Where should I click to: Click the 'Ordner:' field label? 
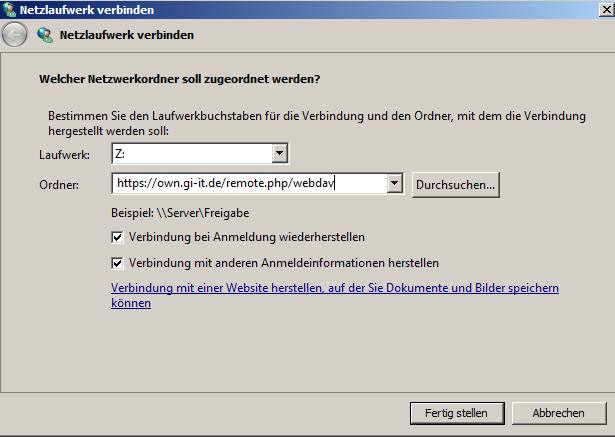59,185
